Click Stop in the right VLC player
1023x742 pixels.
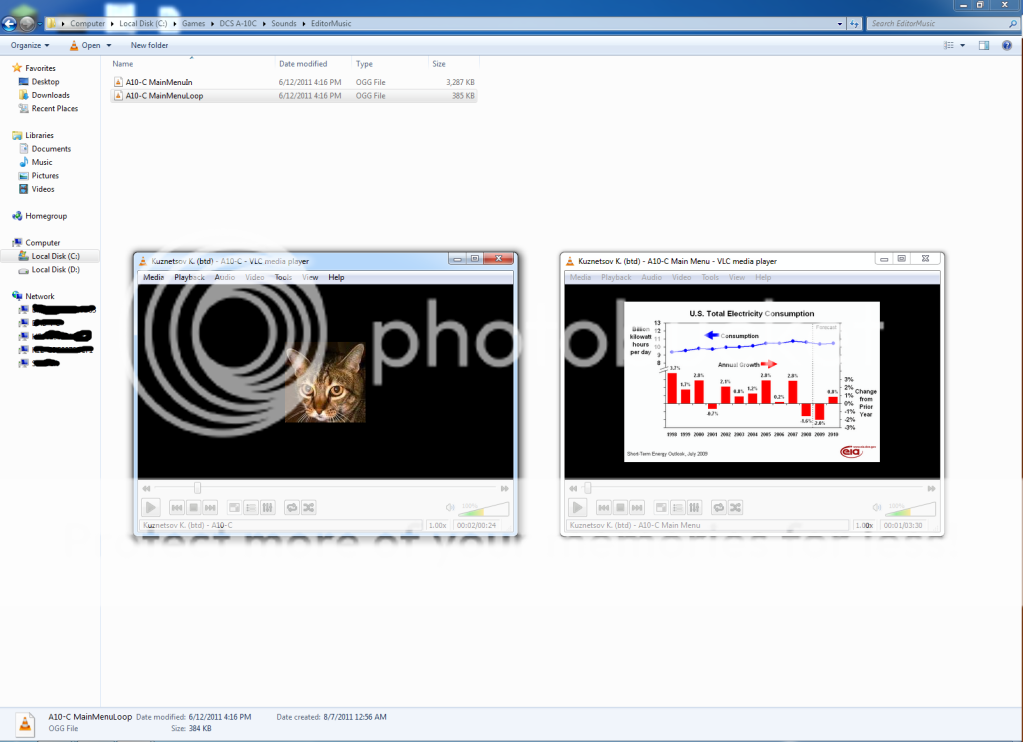coord(619,508)
